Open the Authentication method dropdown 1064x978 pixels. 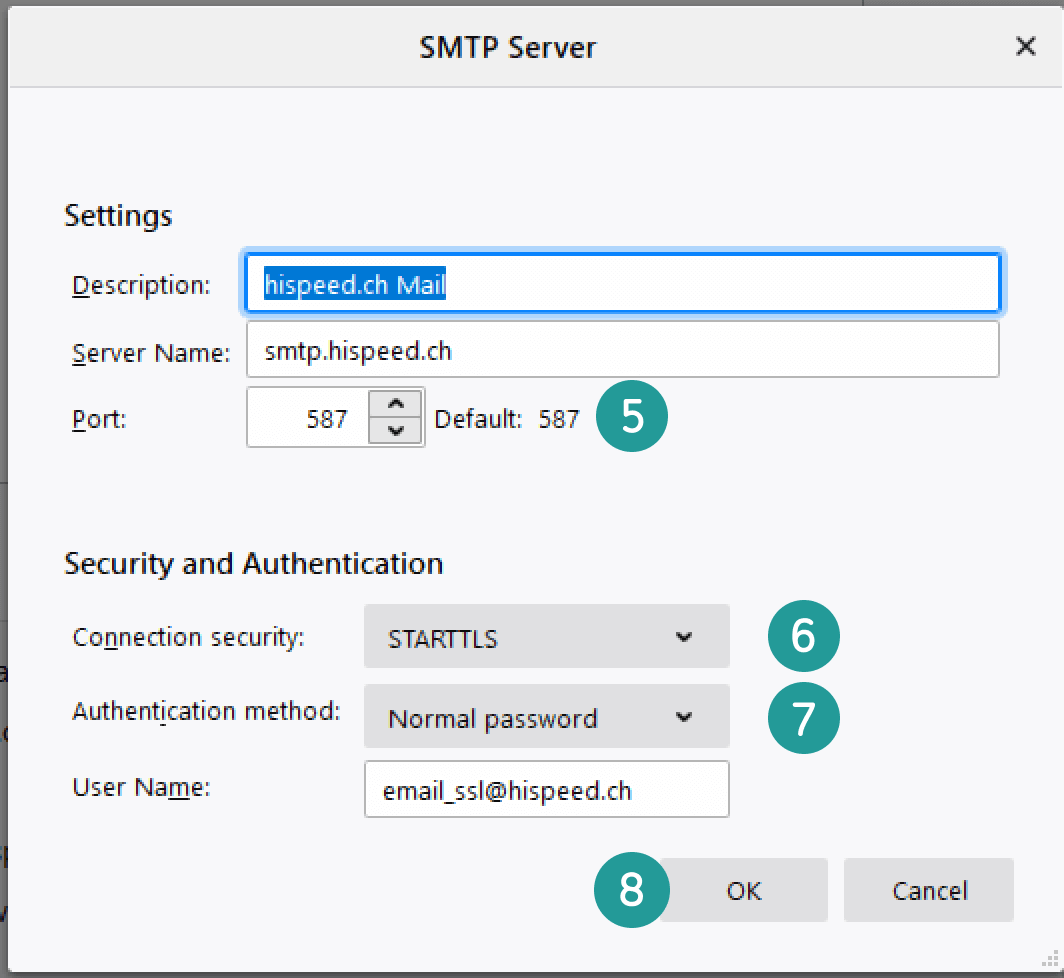click(547, 717)
